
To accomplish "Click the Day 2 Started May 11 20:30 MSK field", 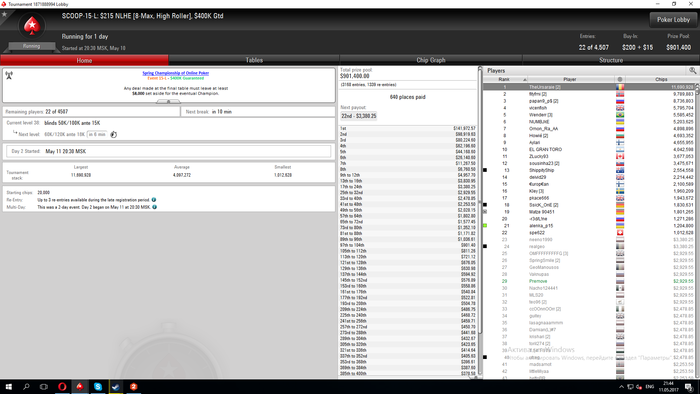I will point(169,151).
